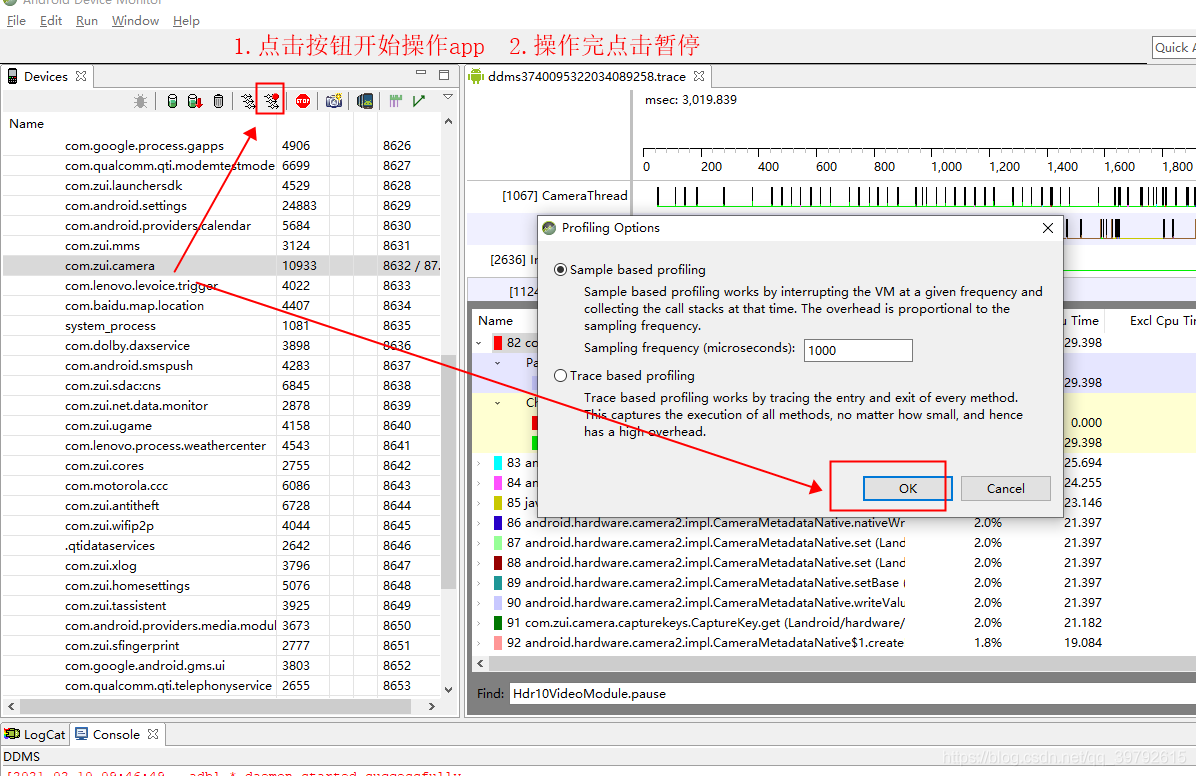Image resolution: width=1196 pixels, height=776 pixels.
Task: Expand row 86 CameraMetadataNative.nativeWr
Action: [479, 523]
